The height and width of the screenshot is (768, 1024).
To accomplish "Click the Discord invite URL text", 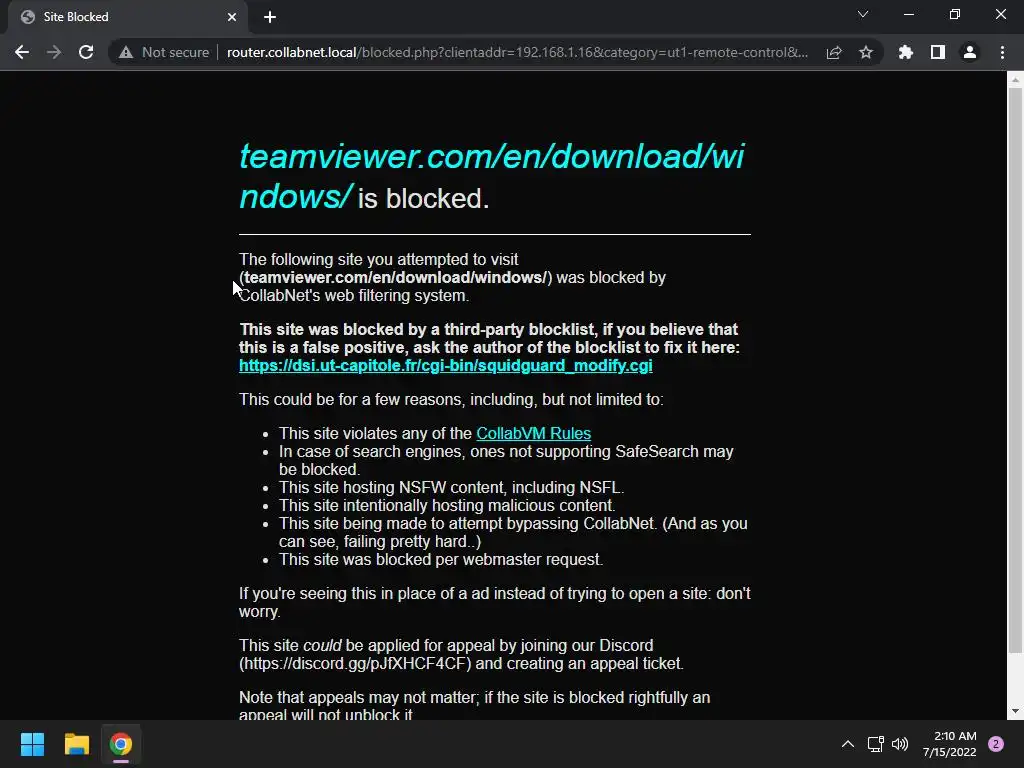I will pyautogui.click(x=355, y=664).
